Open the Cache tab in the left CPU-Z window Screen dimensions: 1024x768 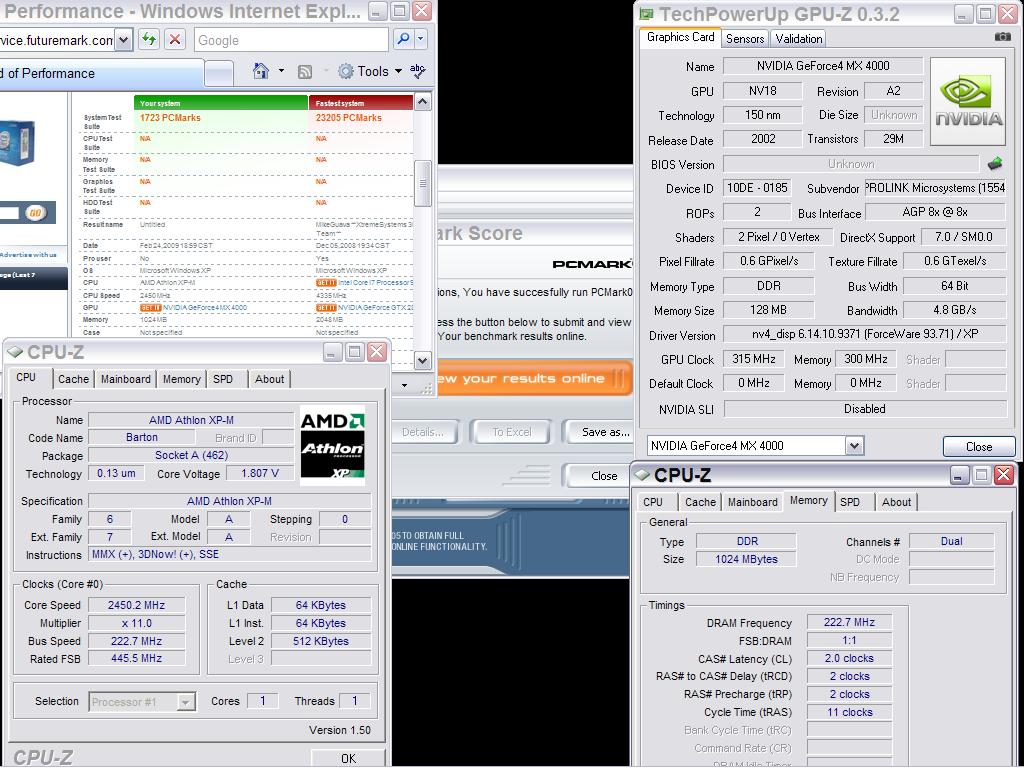(x=73, y=379)
